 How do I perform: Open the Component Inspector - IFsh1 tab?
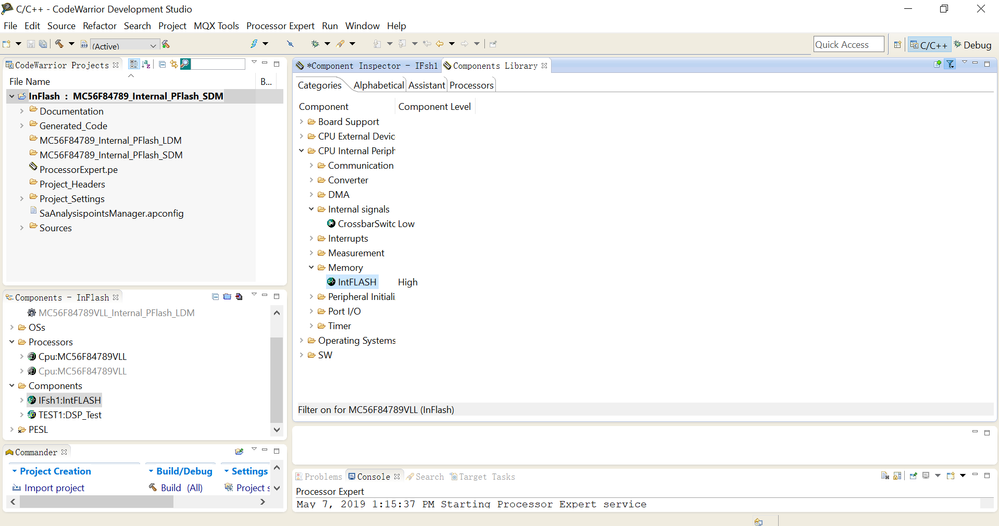[x=367, y=66]
